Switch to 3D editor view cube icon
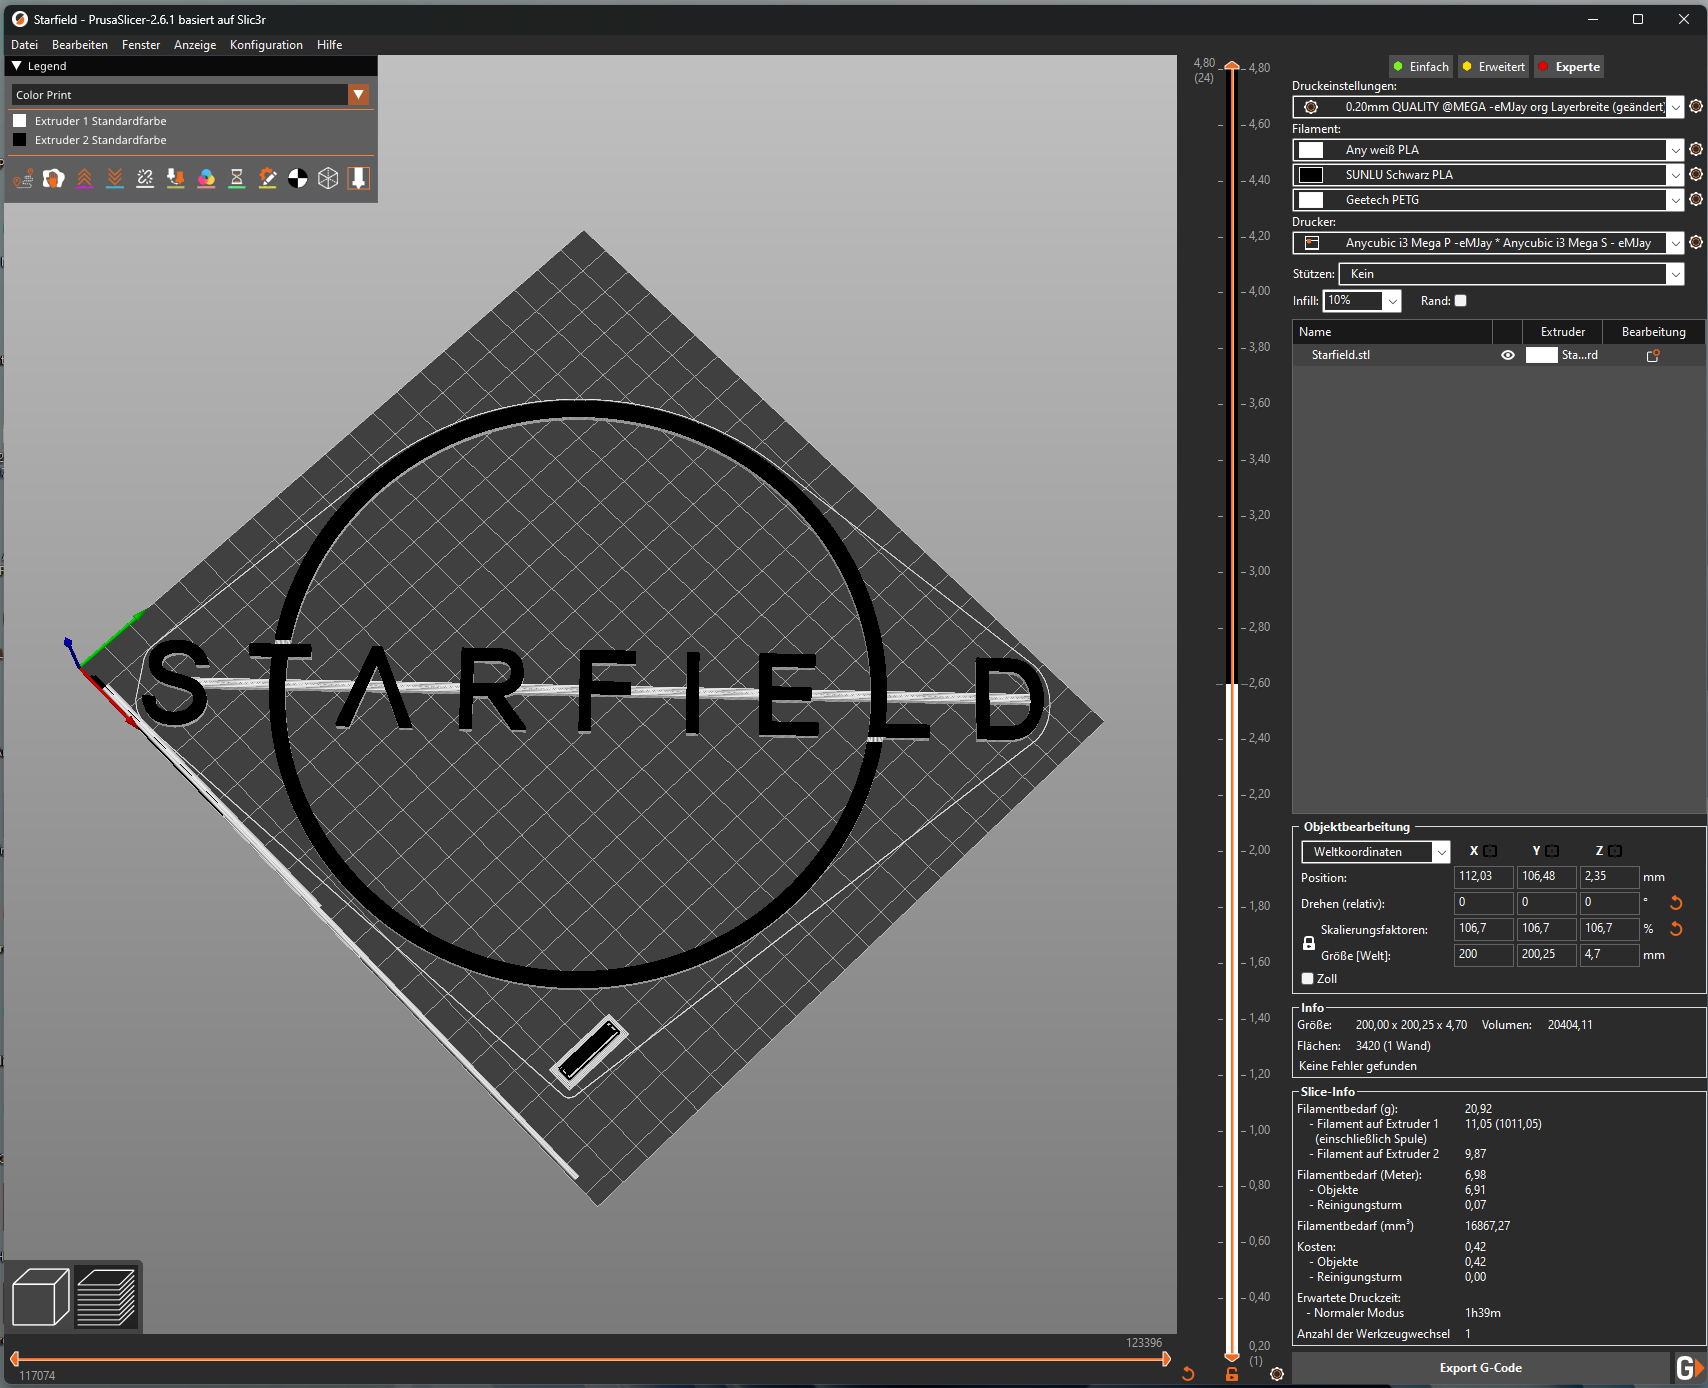The height and width of the screenshot is (1388, 1708). click(x=40, y=1297)
